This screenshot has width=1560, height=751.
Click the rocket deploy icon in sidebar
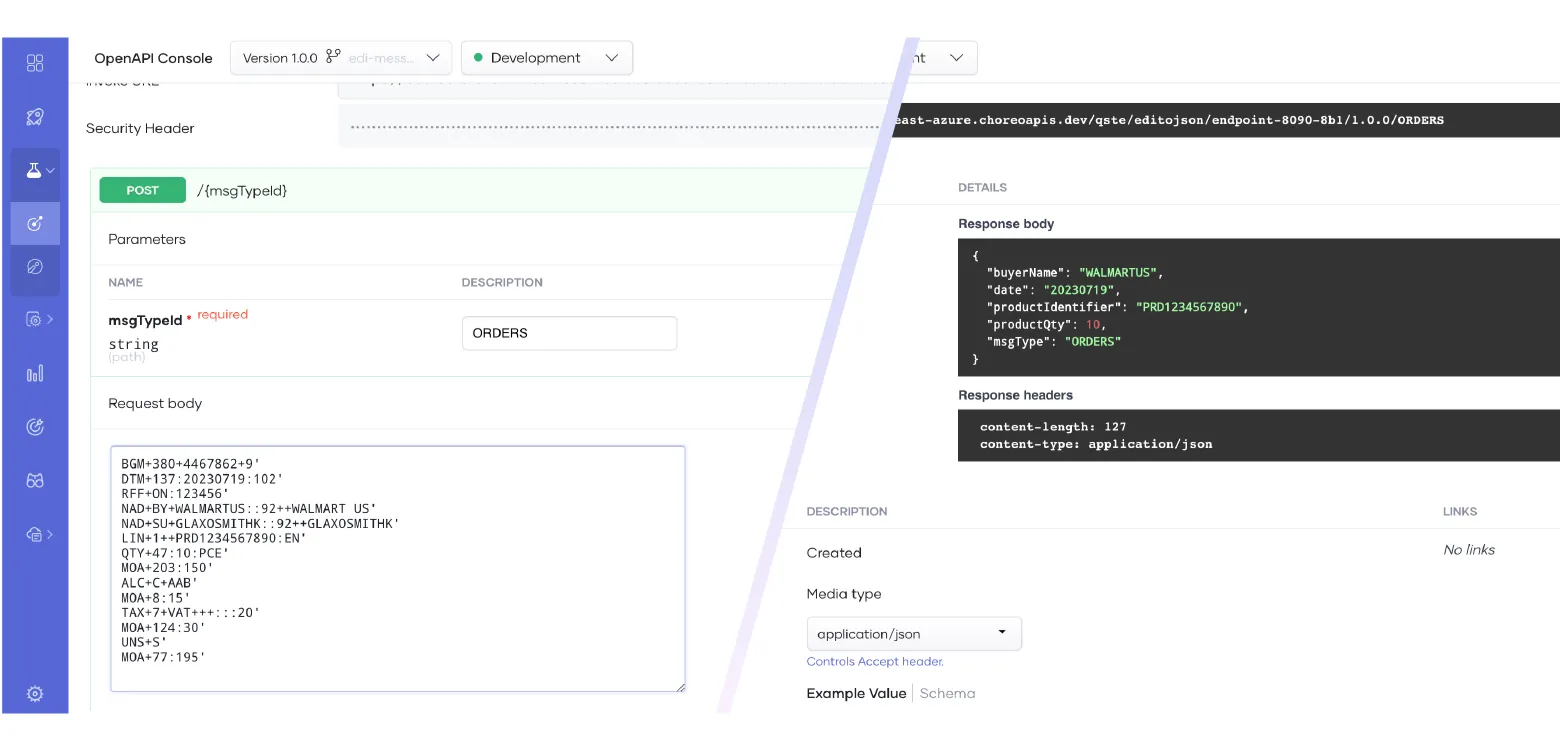point(35,117)
